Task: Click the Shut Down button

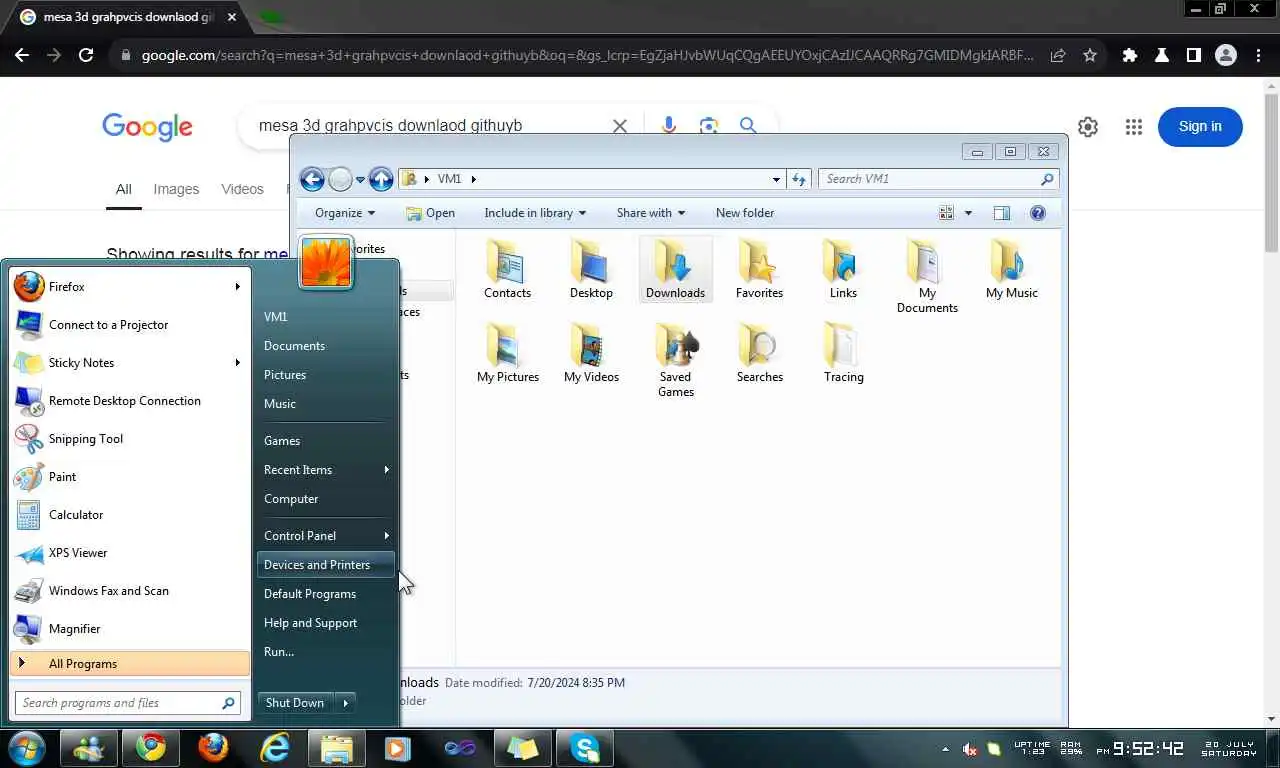Action: [295, 703]
